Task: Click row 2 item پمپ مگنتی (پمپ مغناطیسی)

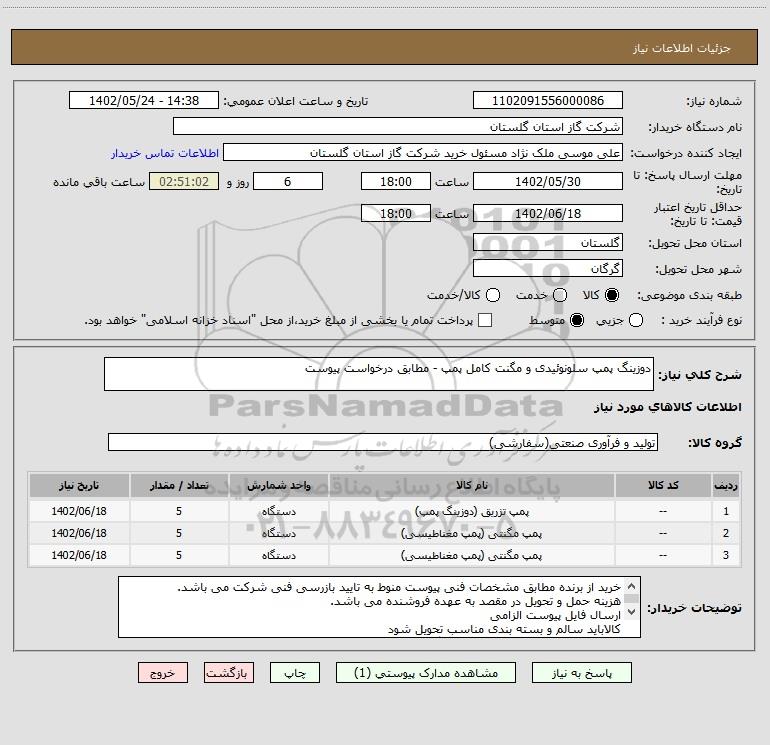Action: (x=471, y=533)
